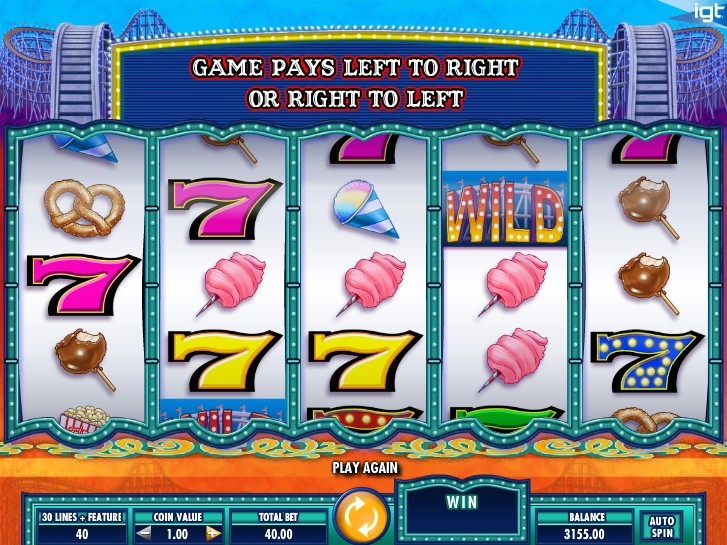Click the pink 7 on the first reel
The image size is (727, 545).
tap(83, 285)
